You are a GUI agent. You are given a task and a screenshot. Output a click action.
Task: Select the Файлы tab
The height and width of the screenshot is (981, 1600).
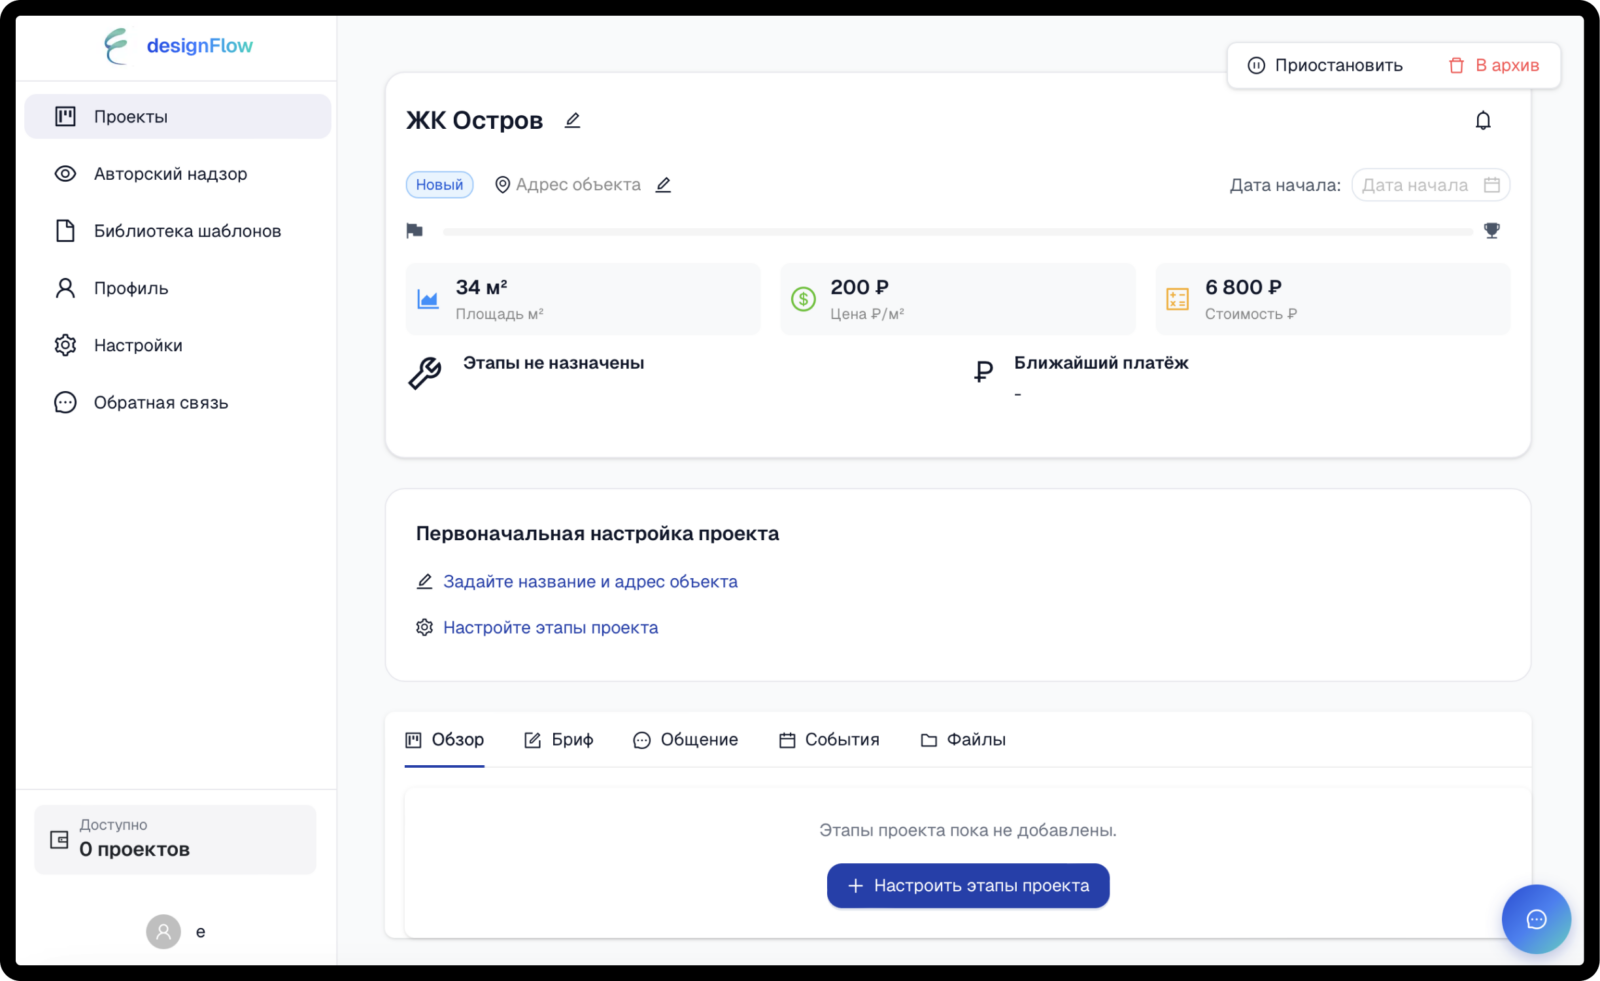click(963, 740)
